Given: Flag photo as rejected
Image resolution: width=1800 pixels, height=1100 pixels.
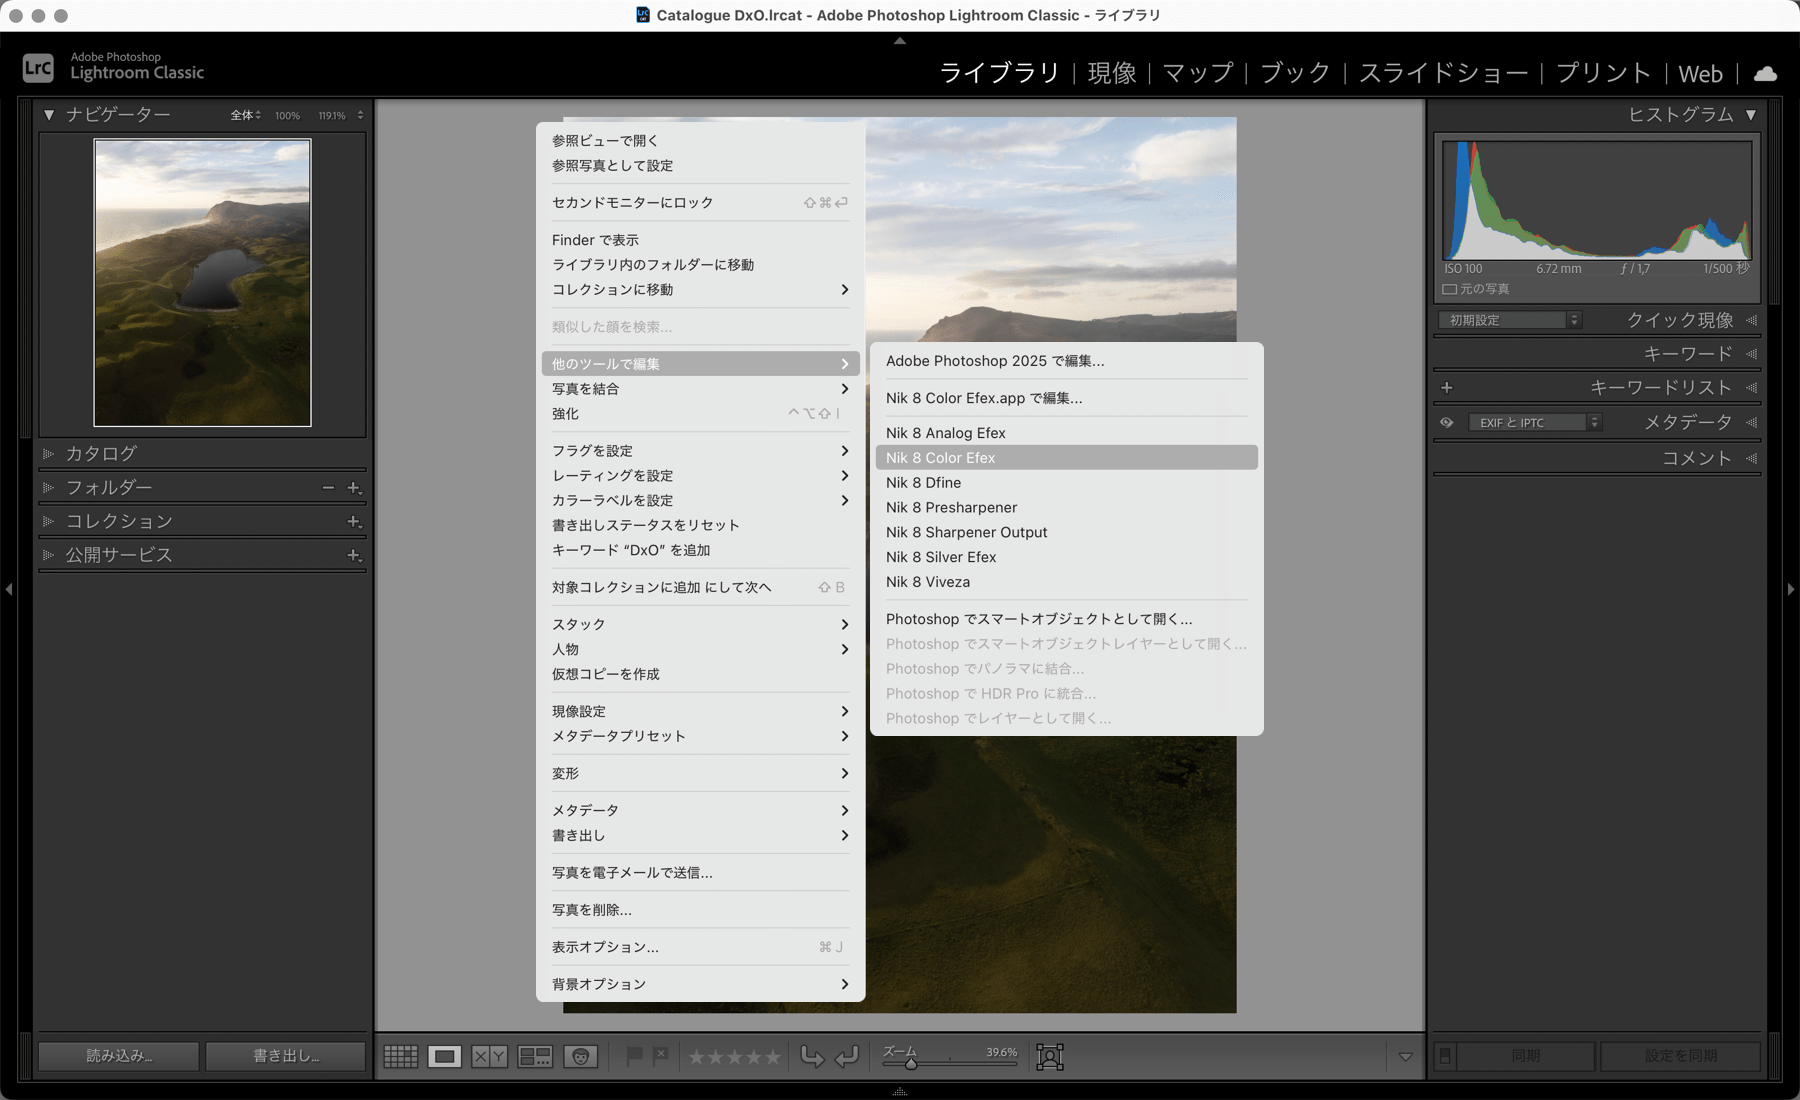Looking at the screenshot, I should click(660, 1056).
